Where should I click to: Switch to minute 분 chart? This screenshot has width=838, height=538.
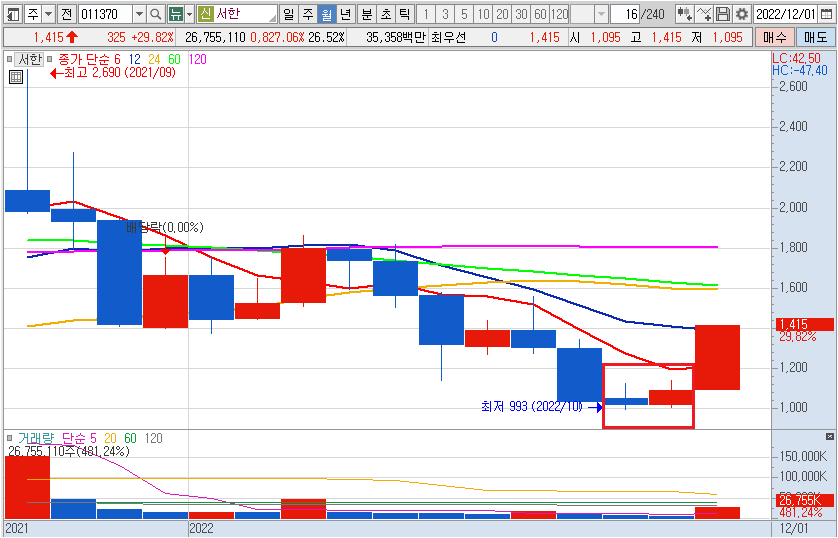(x=367, y=14)
